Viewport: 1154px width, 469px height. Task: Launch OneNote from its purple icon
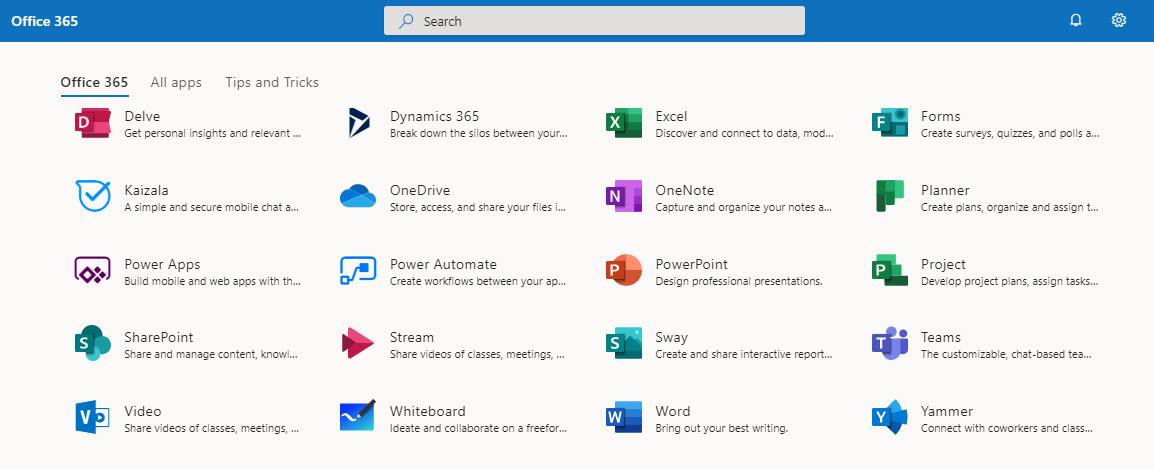[623, 196]
